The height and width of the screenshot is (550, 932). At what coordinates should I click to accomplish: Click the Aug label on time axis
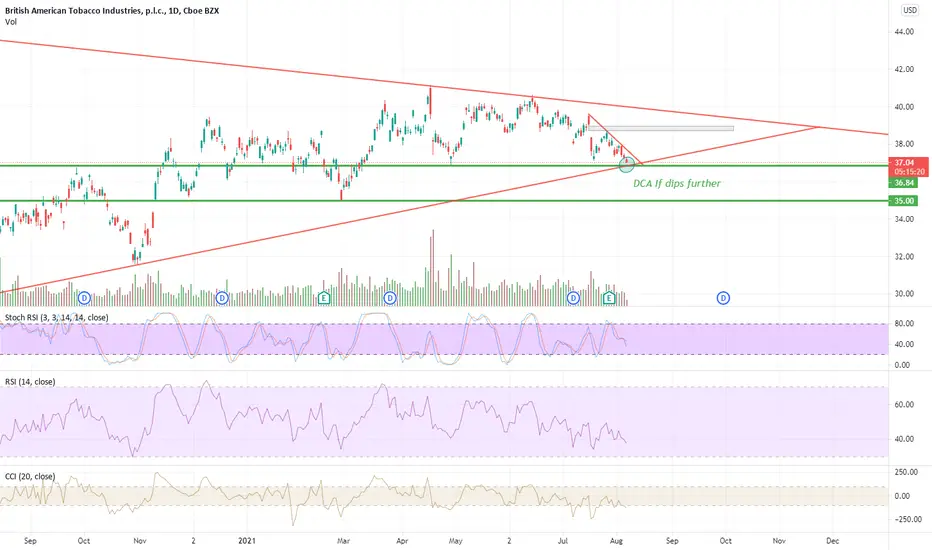[616, 541]
